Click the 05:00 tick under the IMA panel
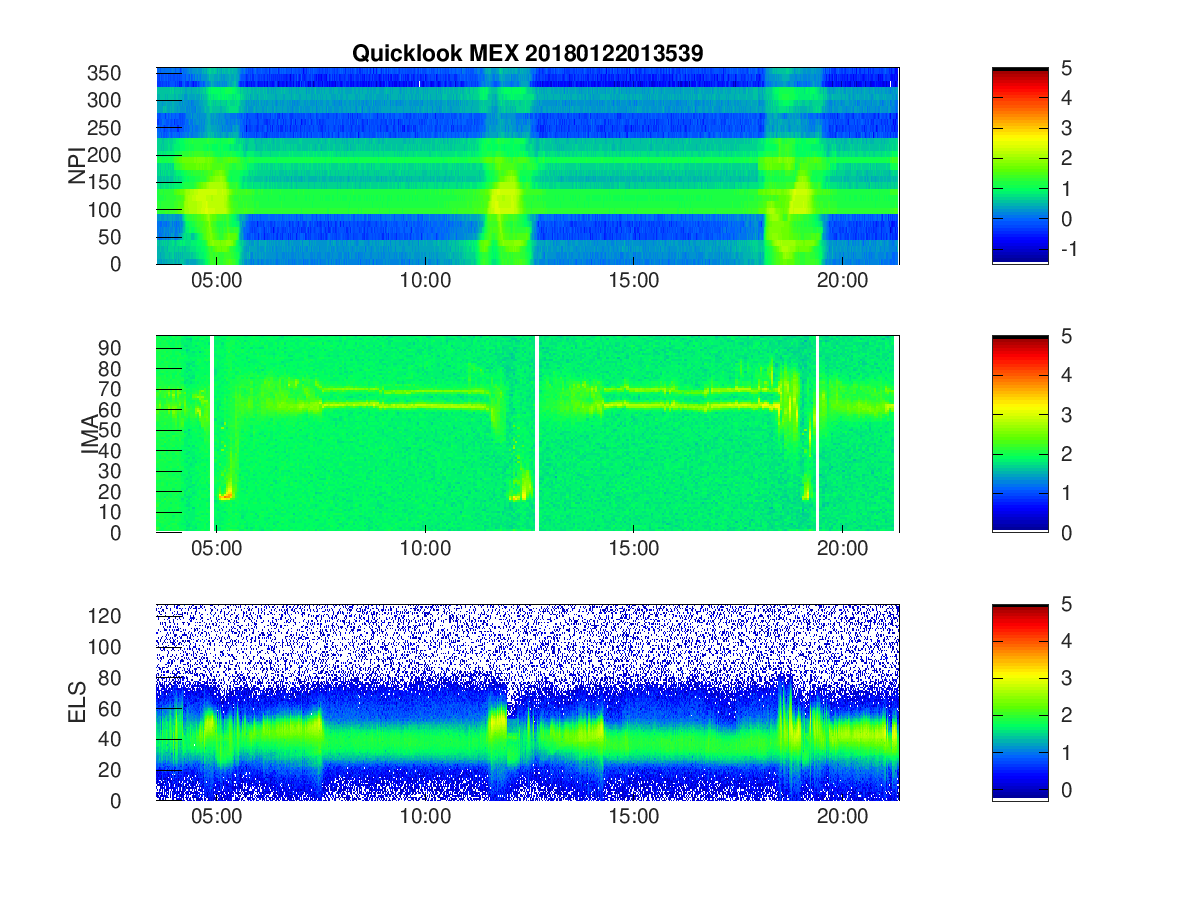This screenshot has width=1200, height=900. click(217, 549)
